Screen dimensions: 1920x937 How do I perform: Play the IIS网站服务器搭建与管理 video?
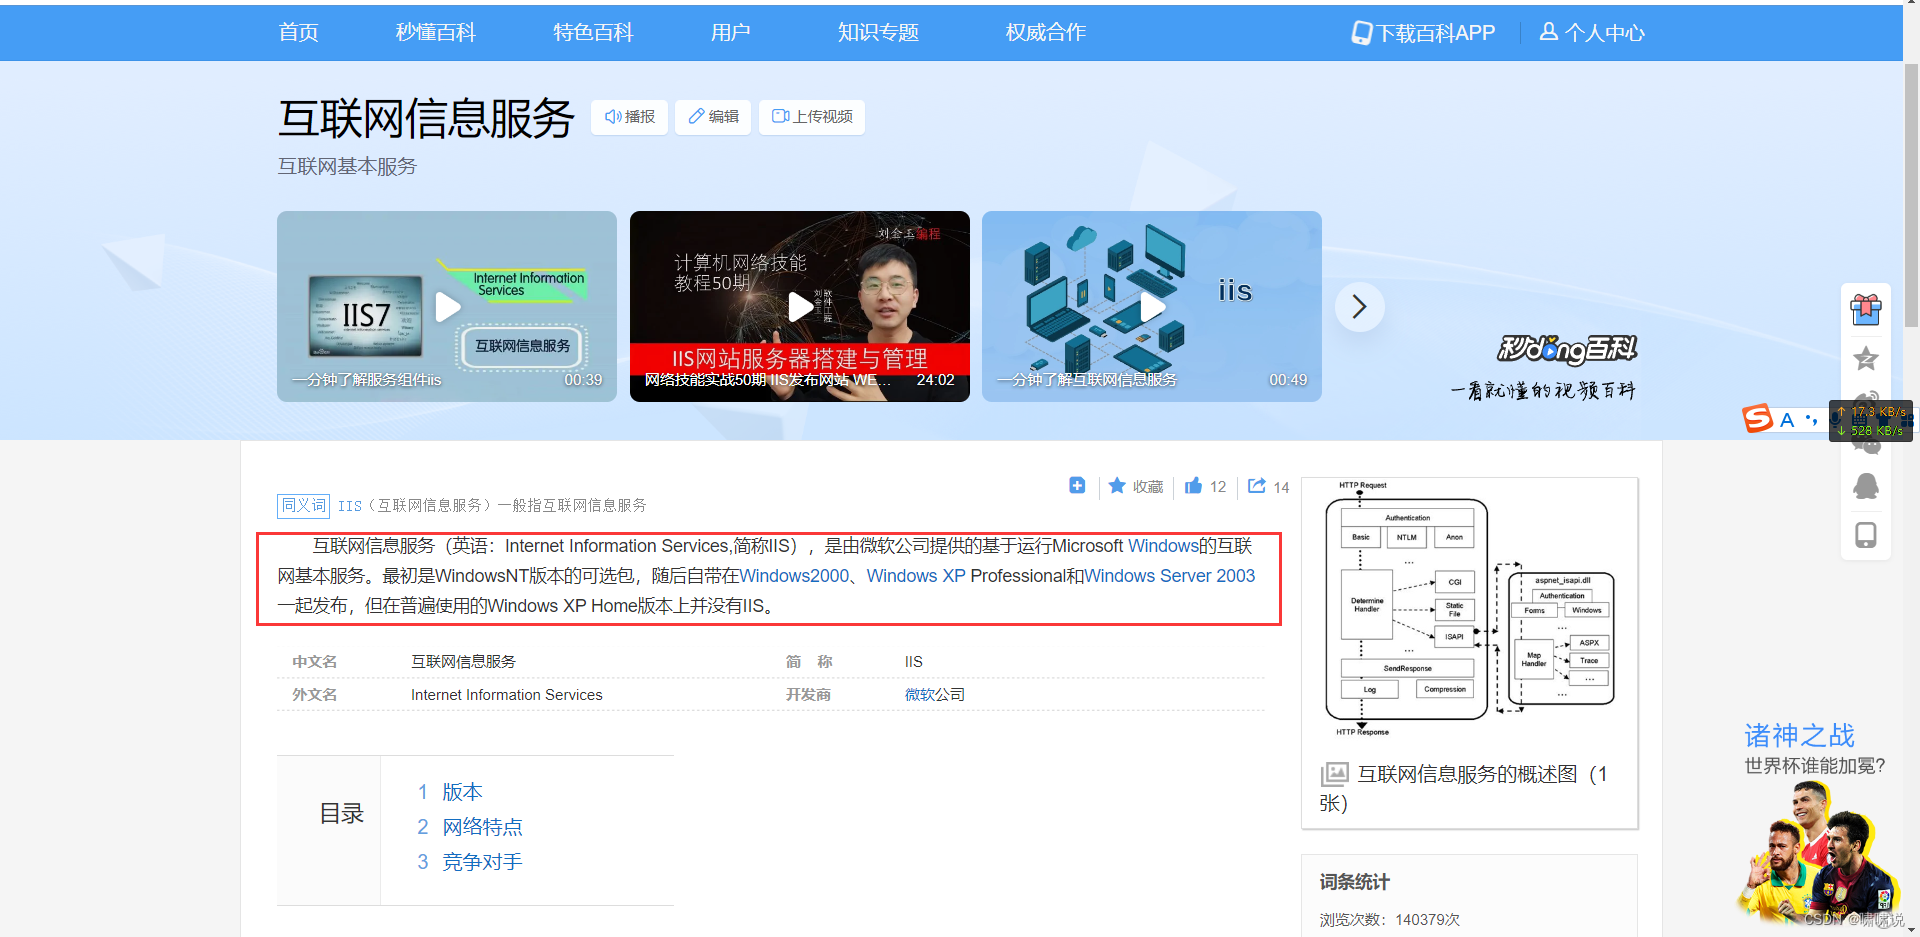pos(800,306)
